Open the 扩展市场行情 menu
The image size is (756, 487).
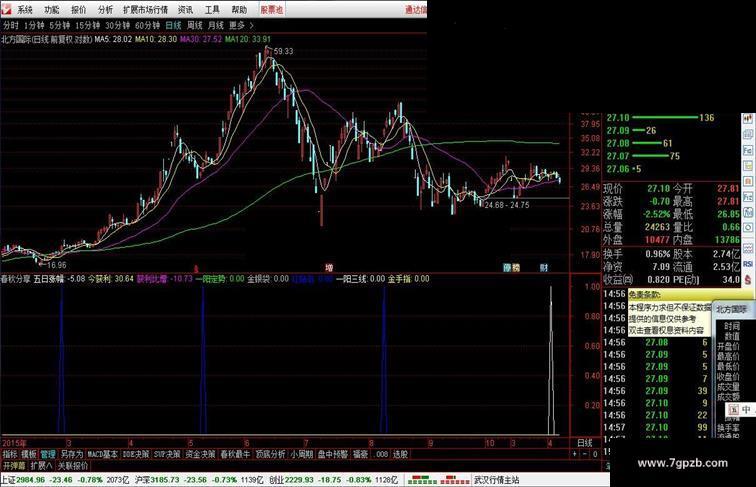tap(146, 9)
